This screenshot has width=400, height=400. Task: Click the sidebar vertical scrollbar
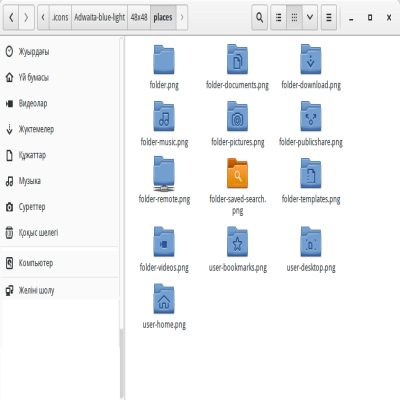(122, 218)
